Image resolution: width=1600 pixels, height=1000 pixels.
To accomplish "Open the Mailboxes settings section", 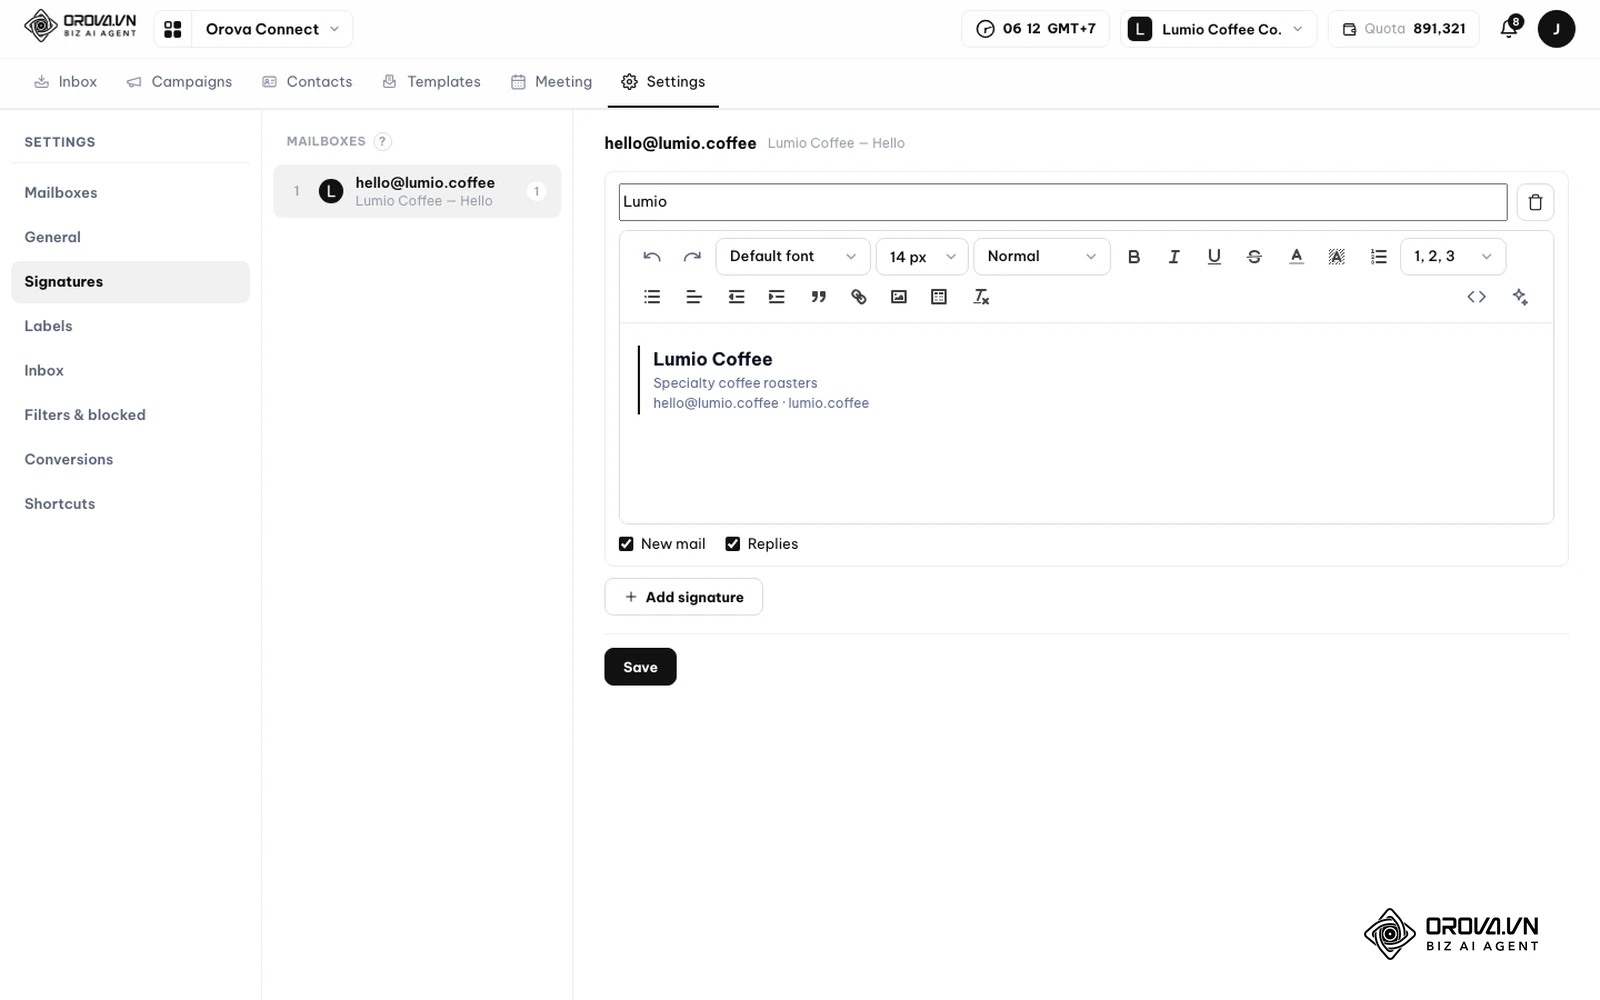I will coord(130,193).
